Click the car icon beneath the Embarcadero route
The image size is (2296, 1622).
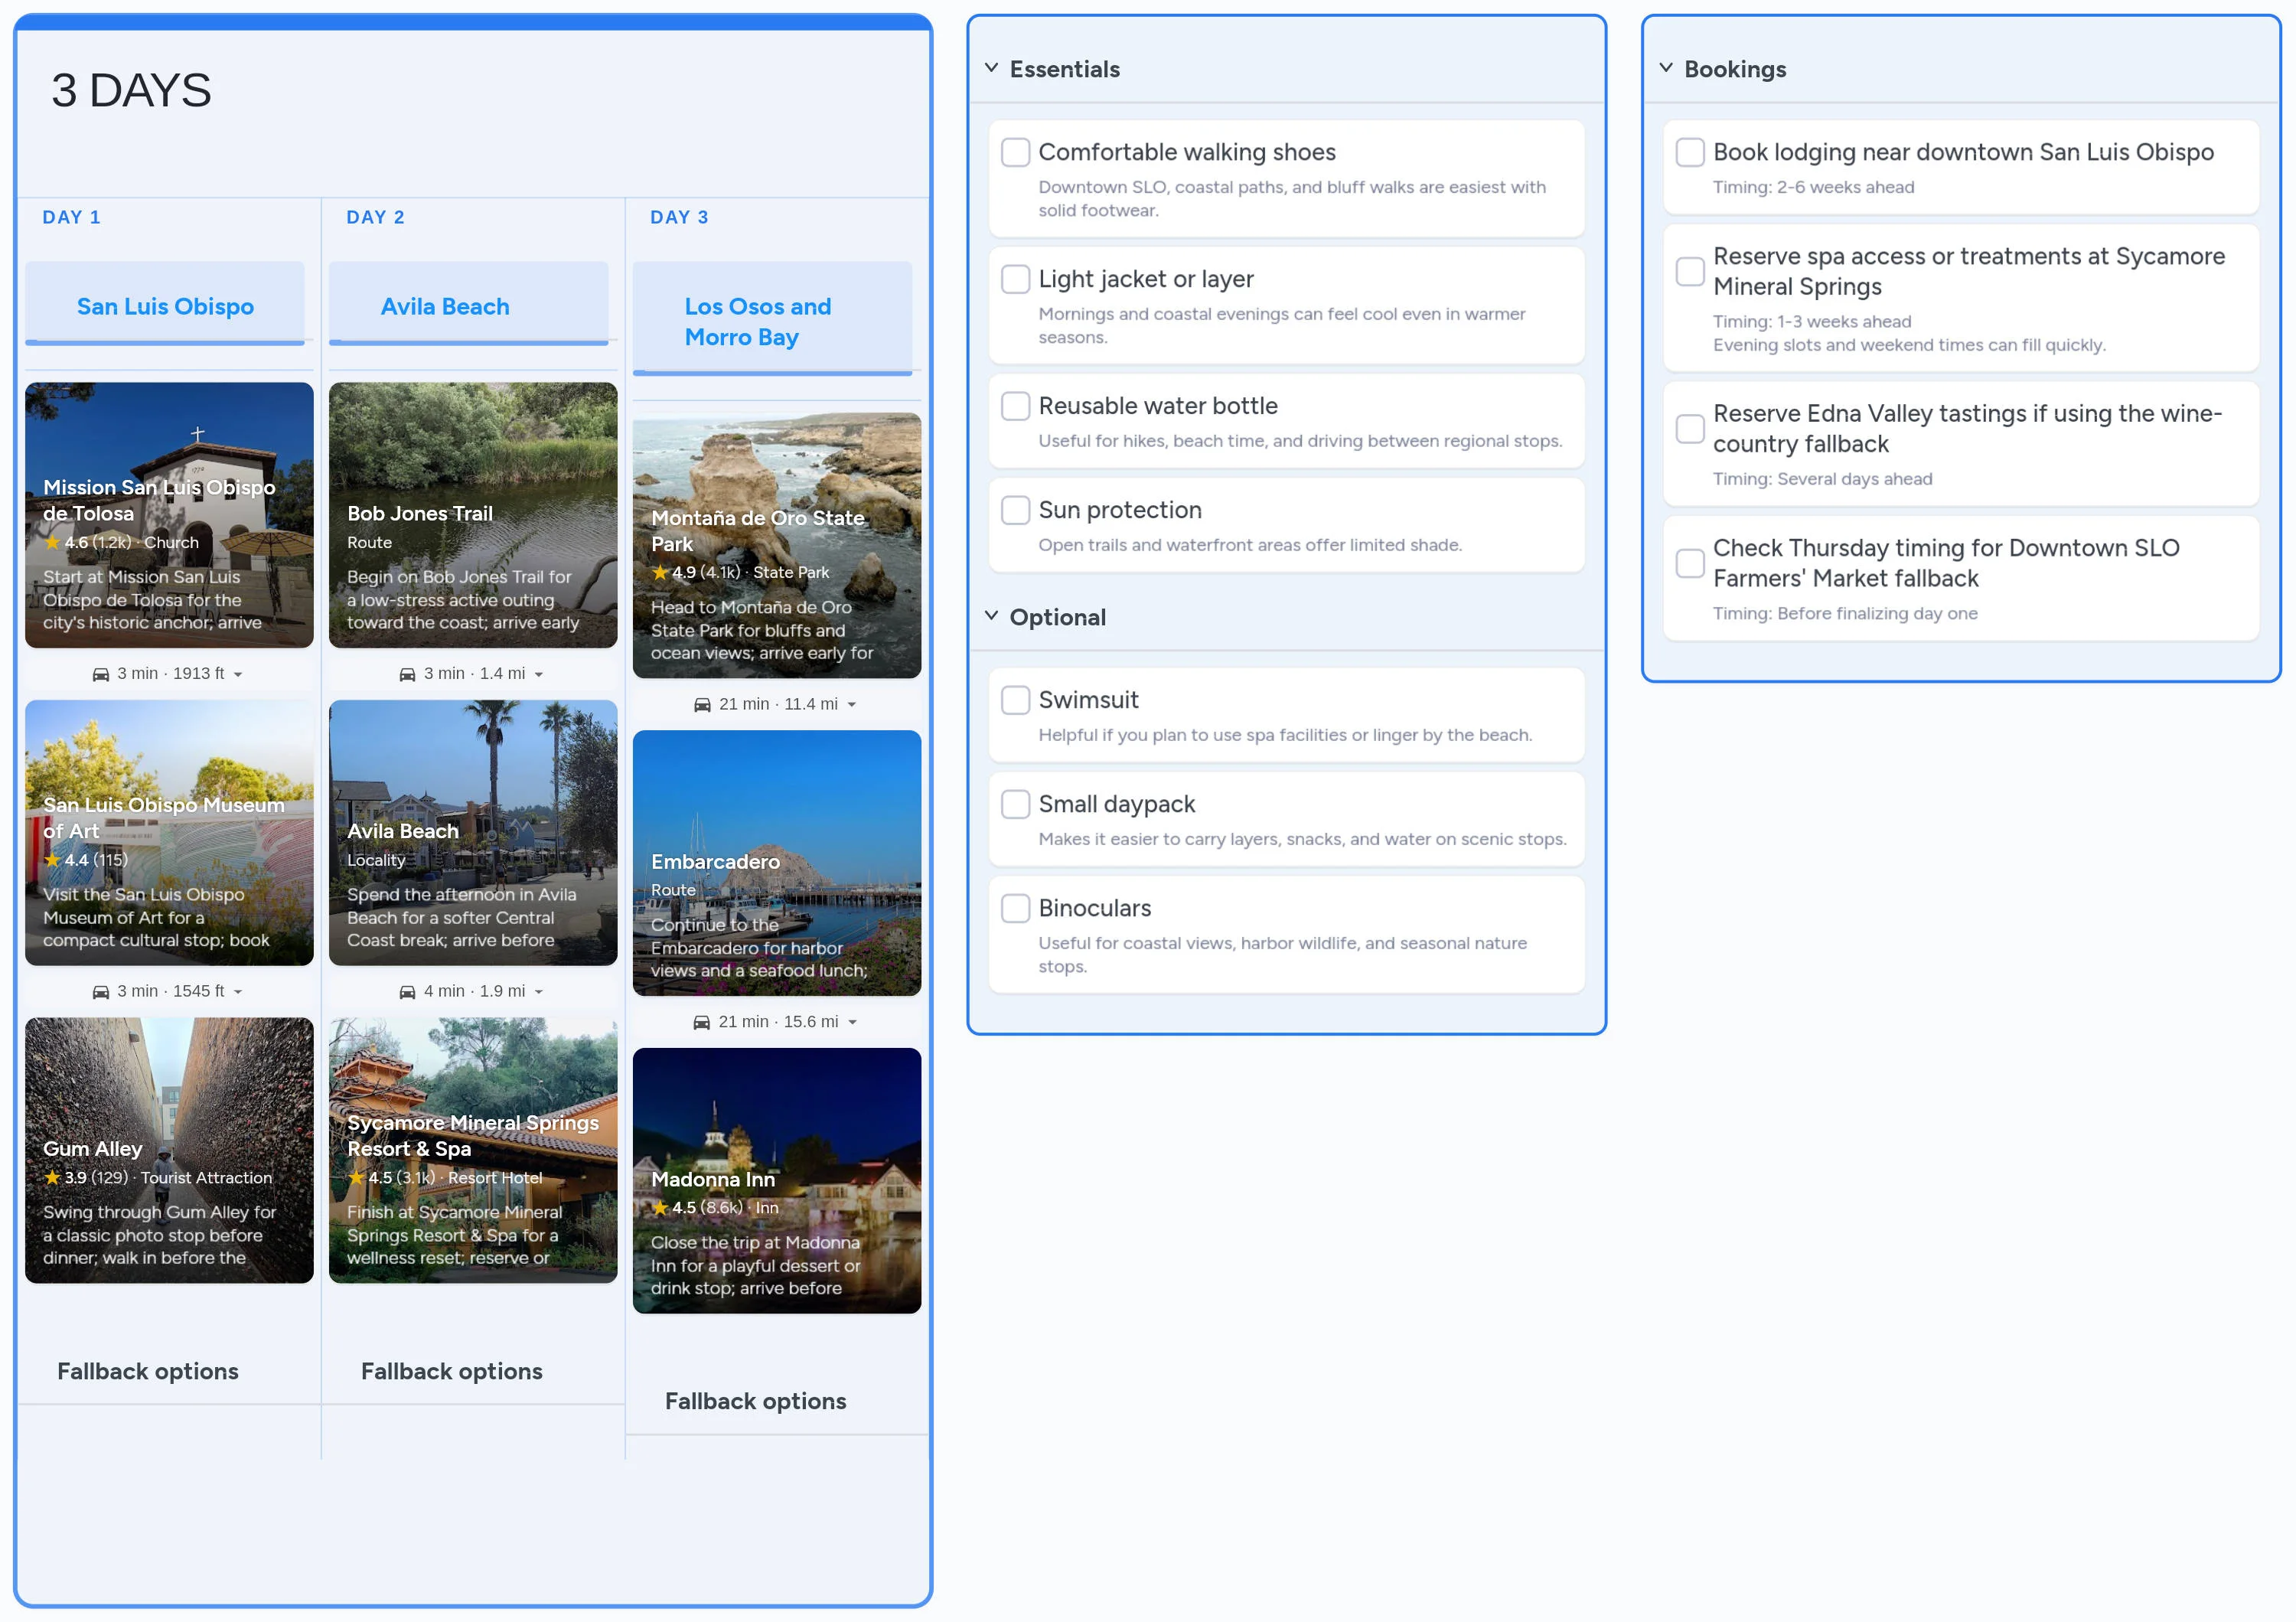point(701,1021)
